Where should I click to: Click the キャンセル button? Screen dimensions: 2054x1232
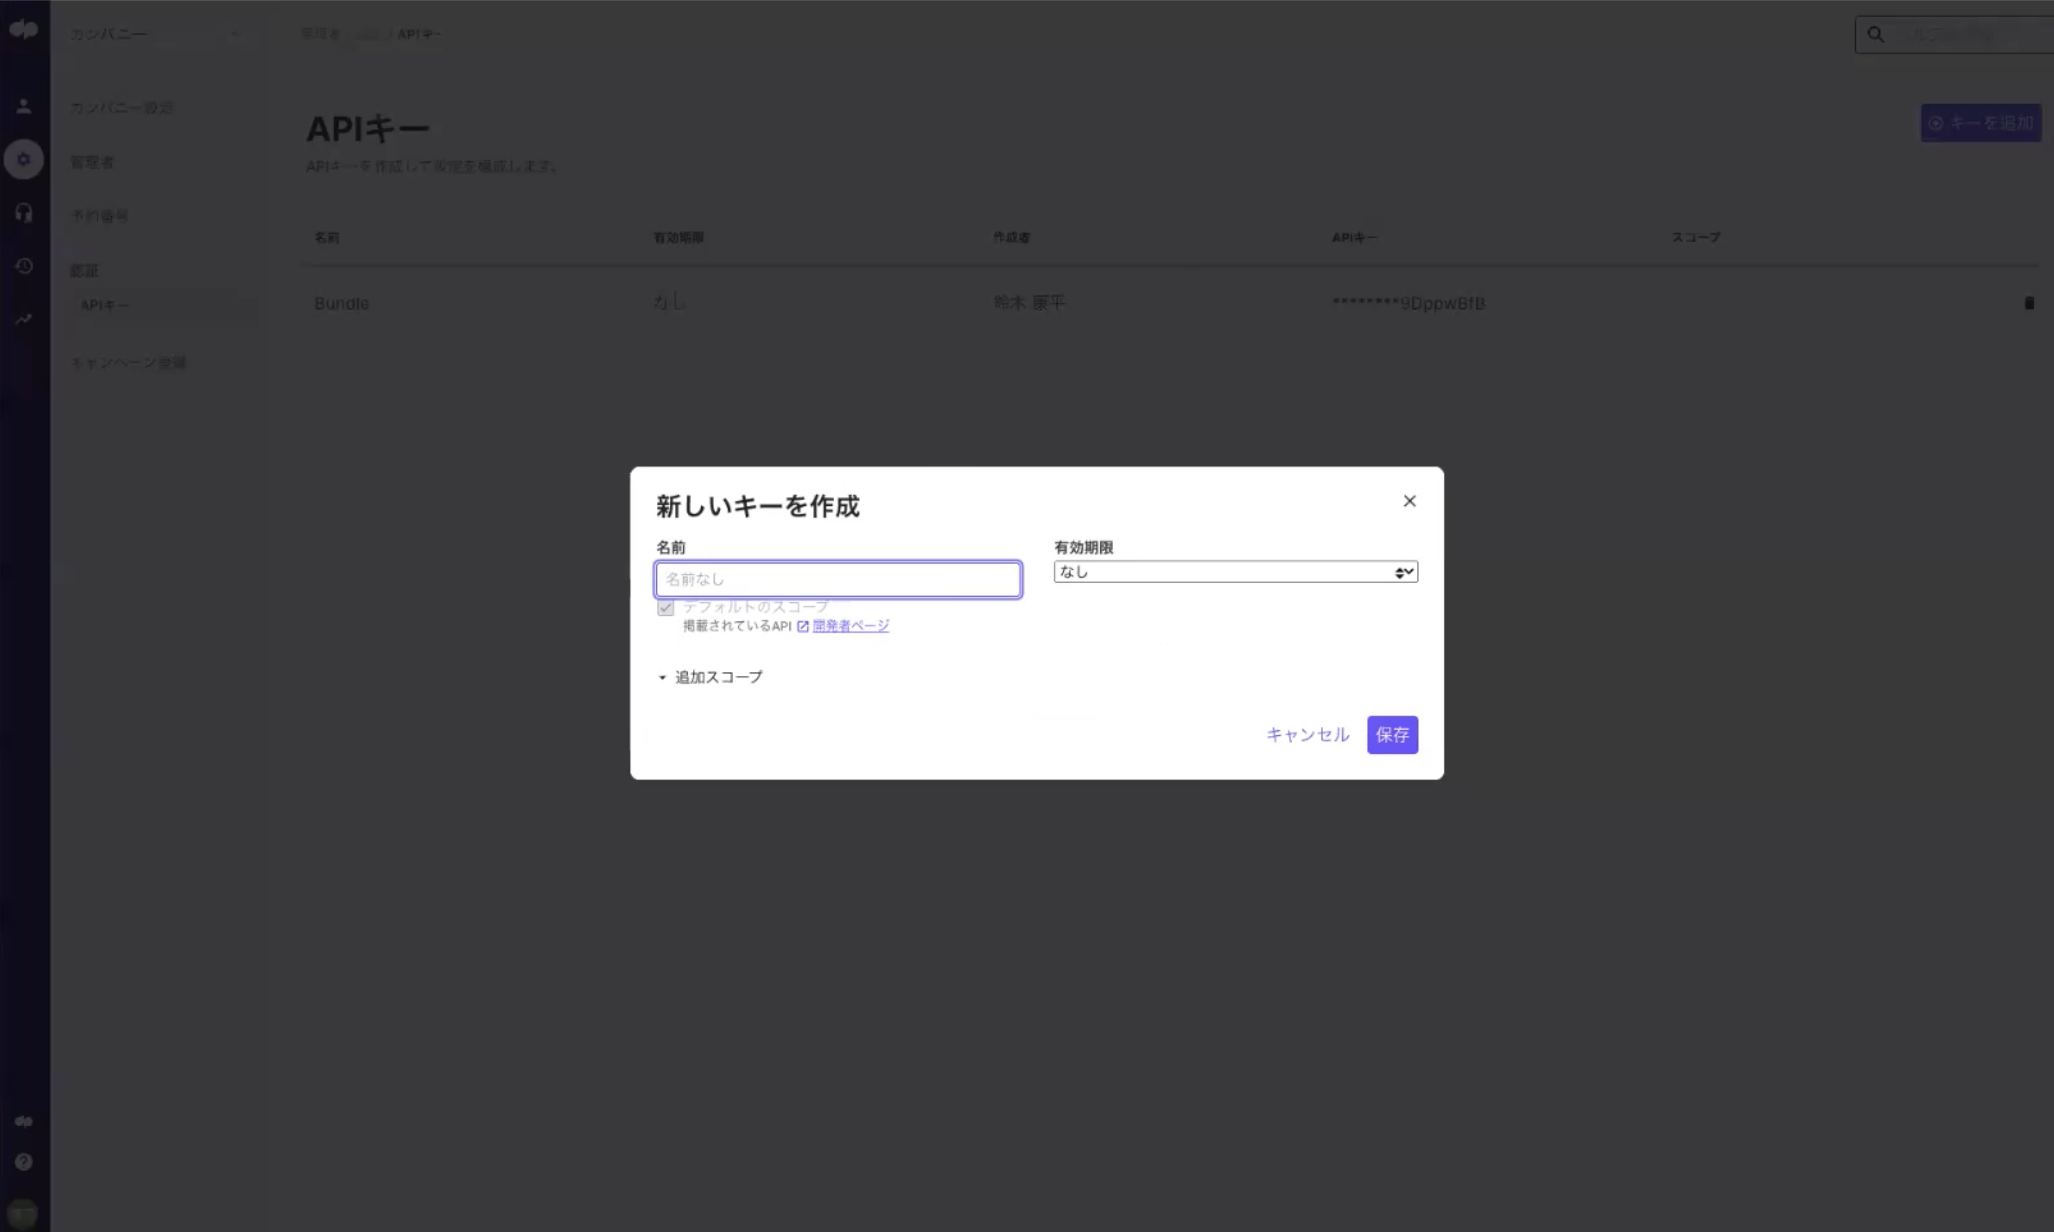pyautogui.click(x=1307, y=735)
